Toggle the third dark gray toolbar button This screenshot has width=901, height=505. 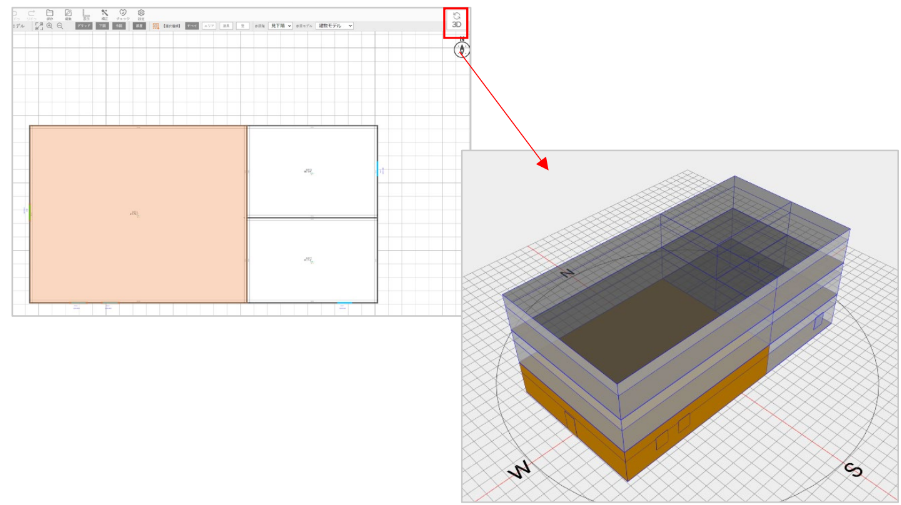(118, 26)
